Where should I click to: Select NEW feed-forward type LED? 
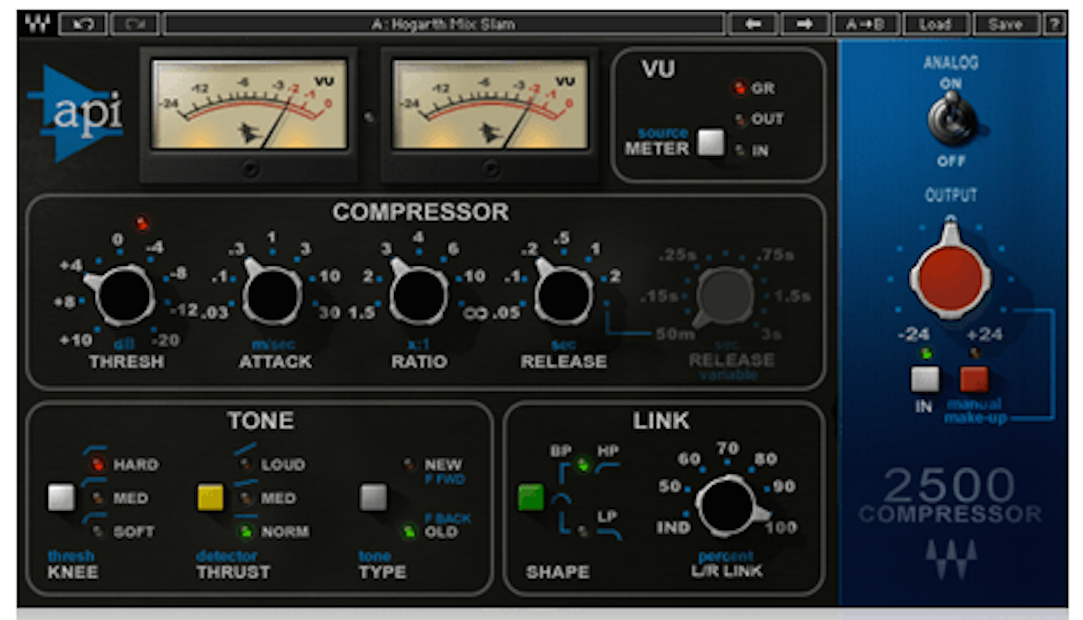click(409, 463)
